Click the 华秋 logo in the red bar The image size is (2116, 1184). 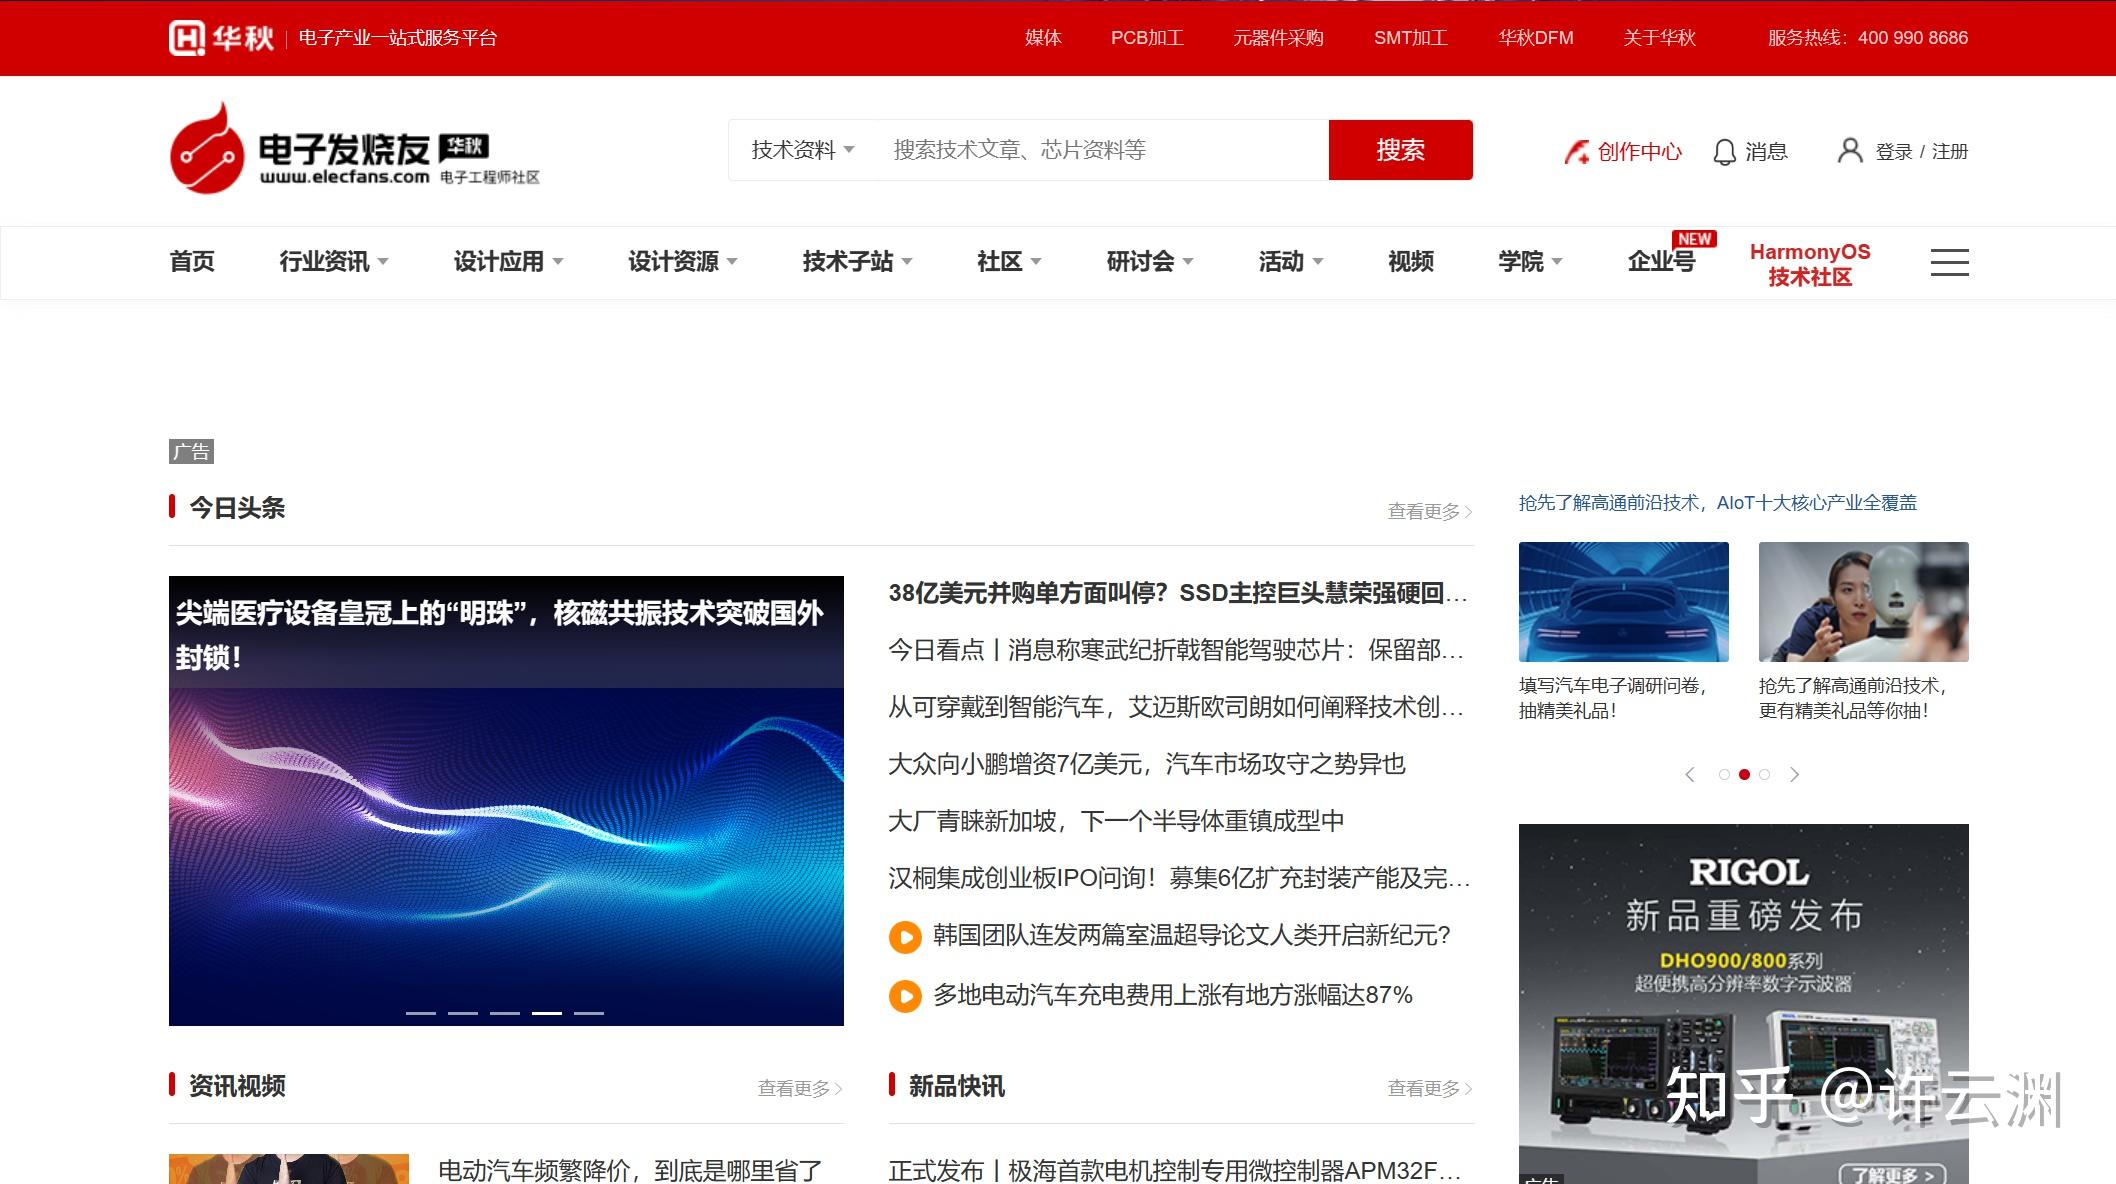(x=220, y=37)
